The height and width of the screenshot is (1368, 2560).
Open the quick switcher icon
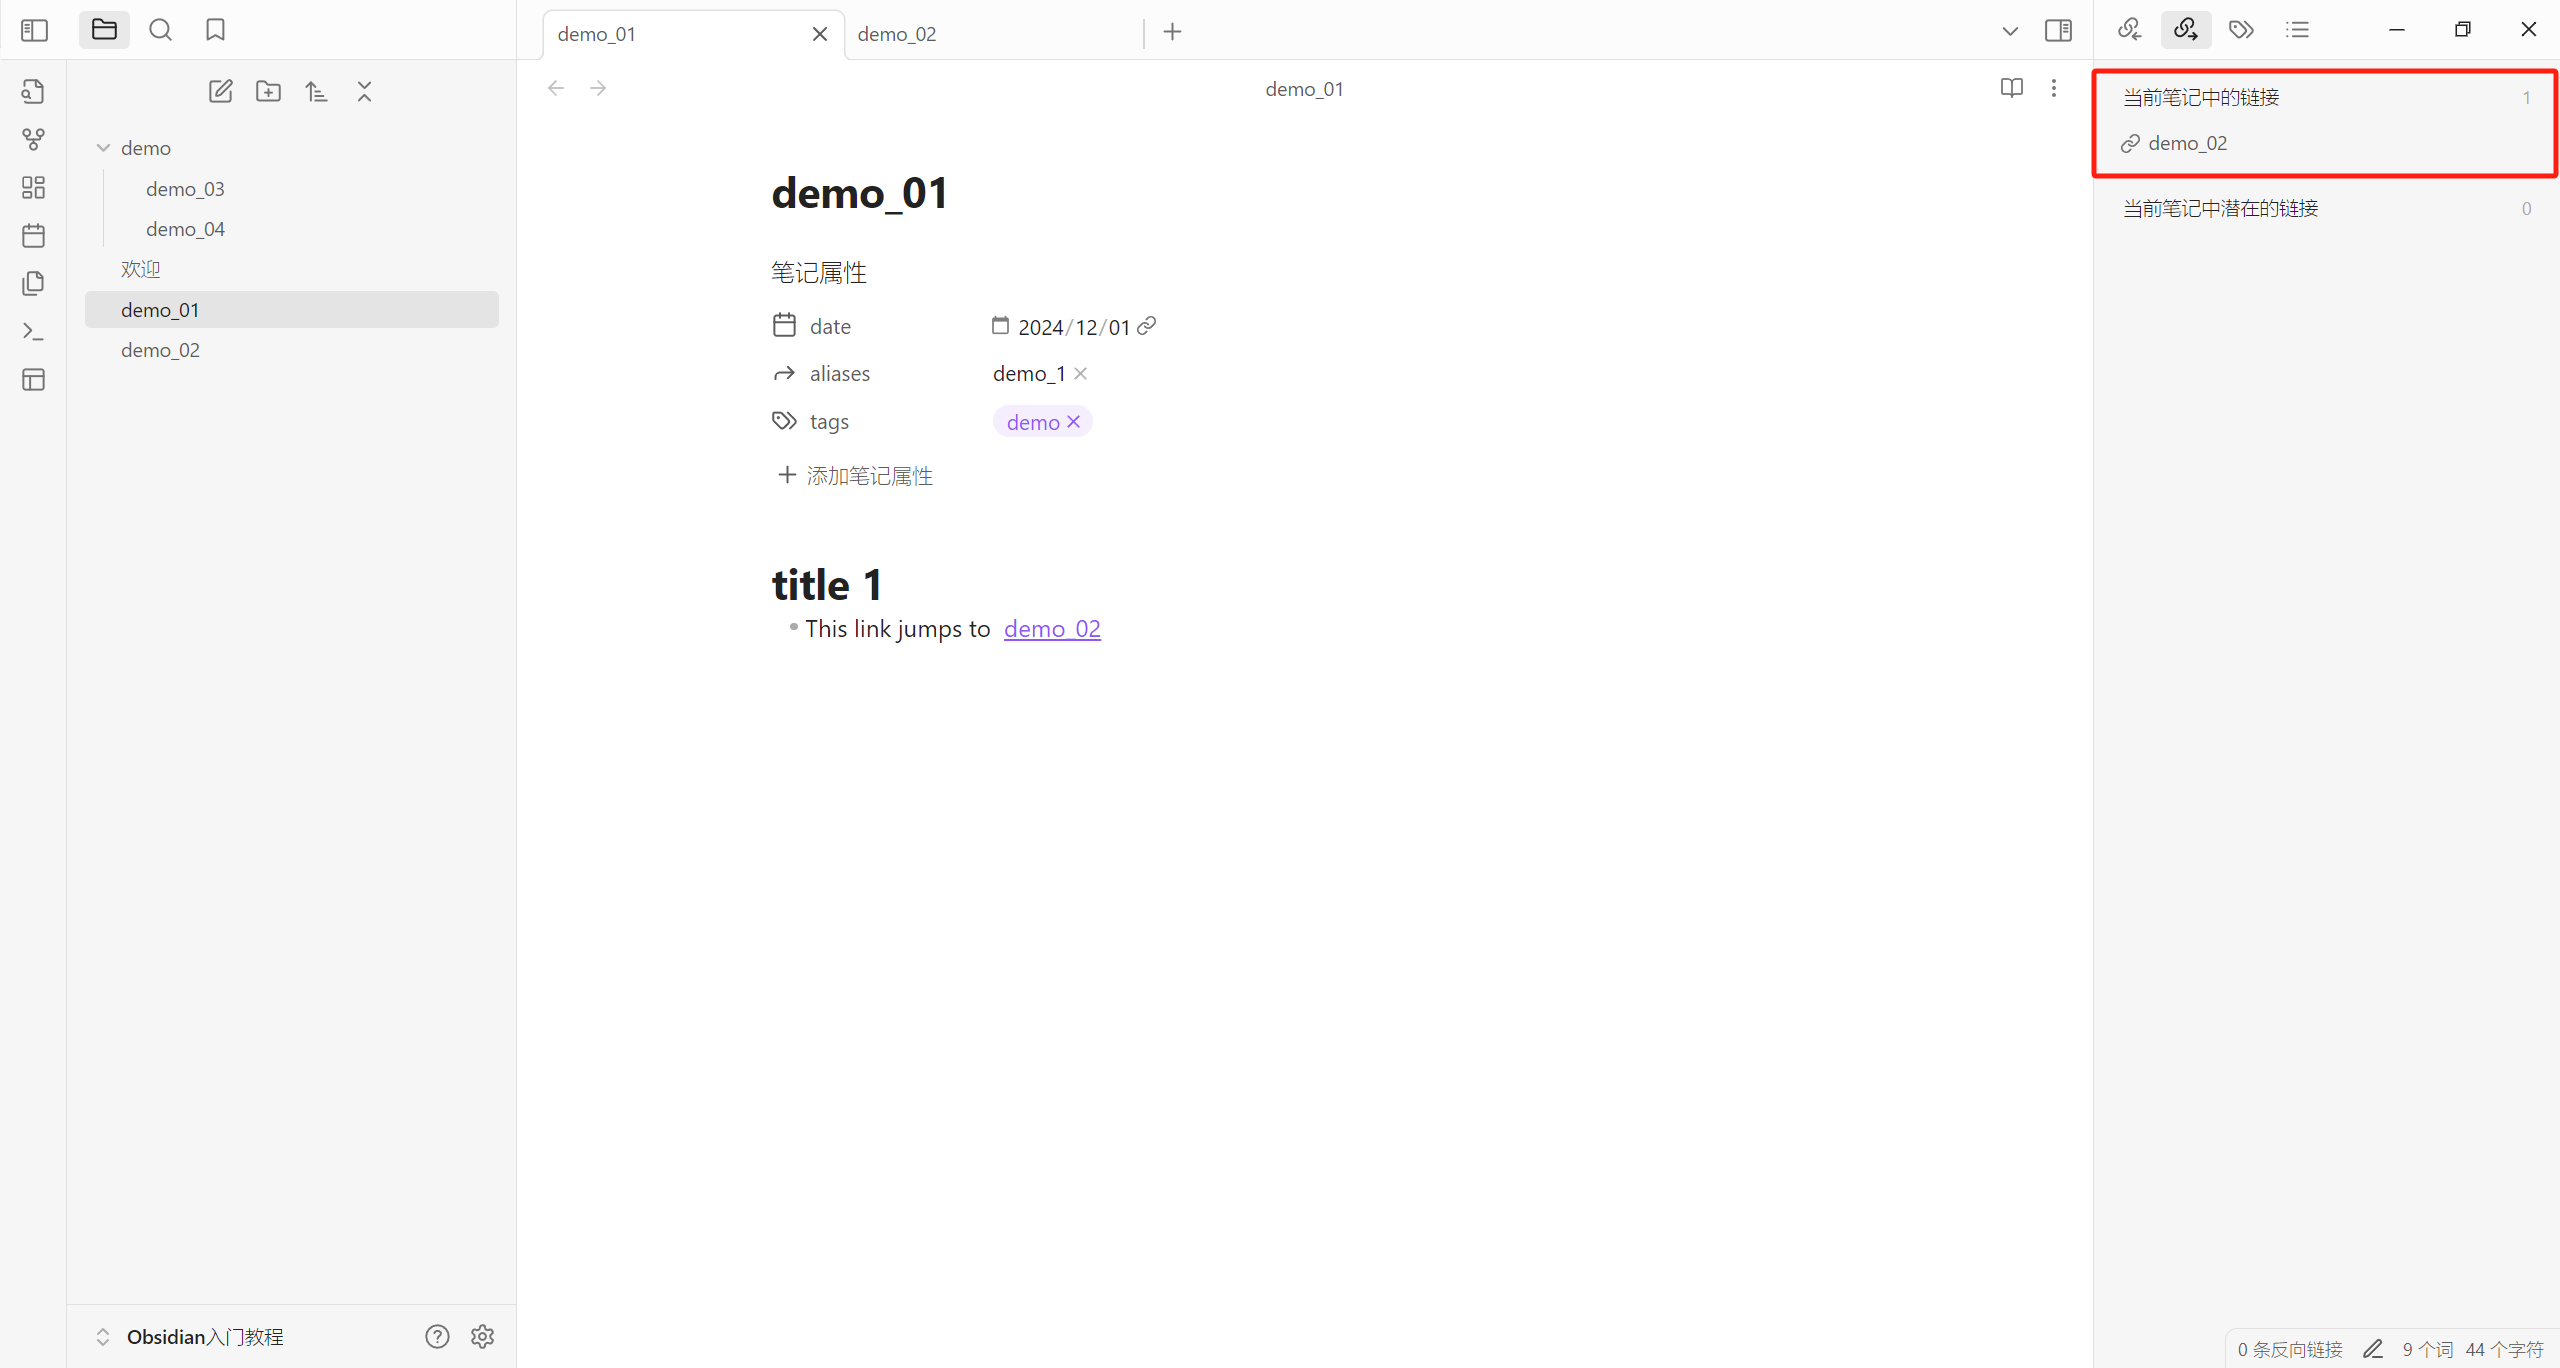tap(33, 92)
